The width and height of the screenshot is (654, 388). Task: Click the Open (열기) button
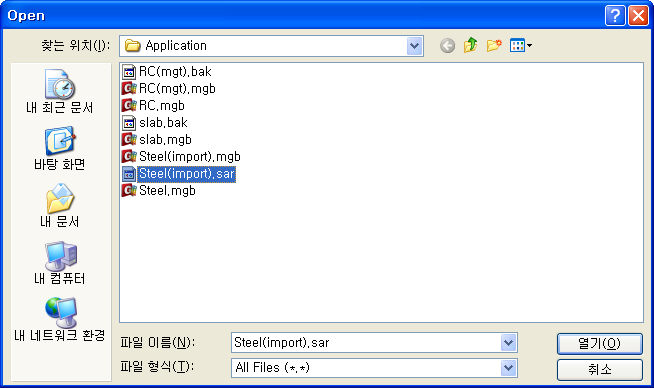[x=599, y=344]
